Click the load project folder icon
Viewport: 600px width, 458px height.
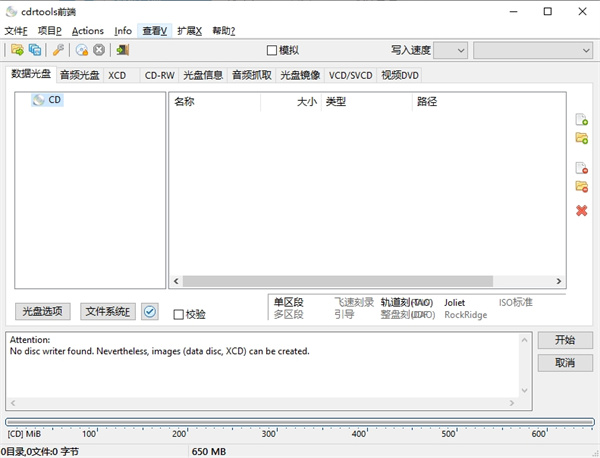tap(17, 50)
